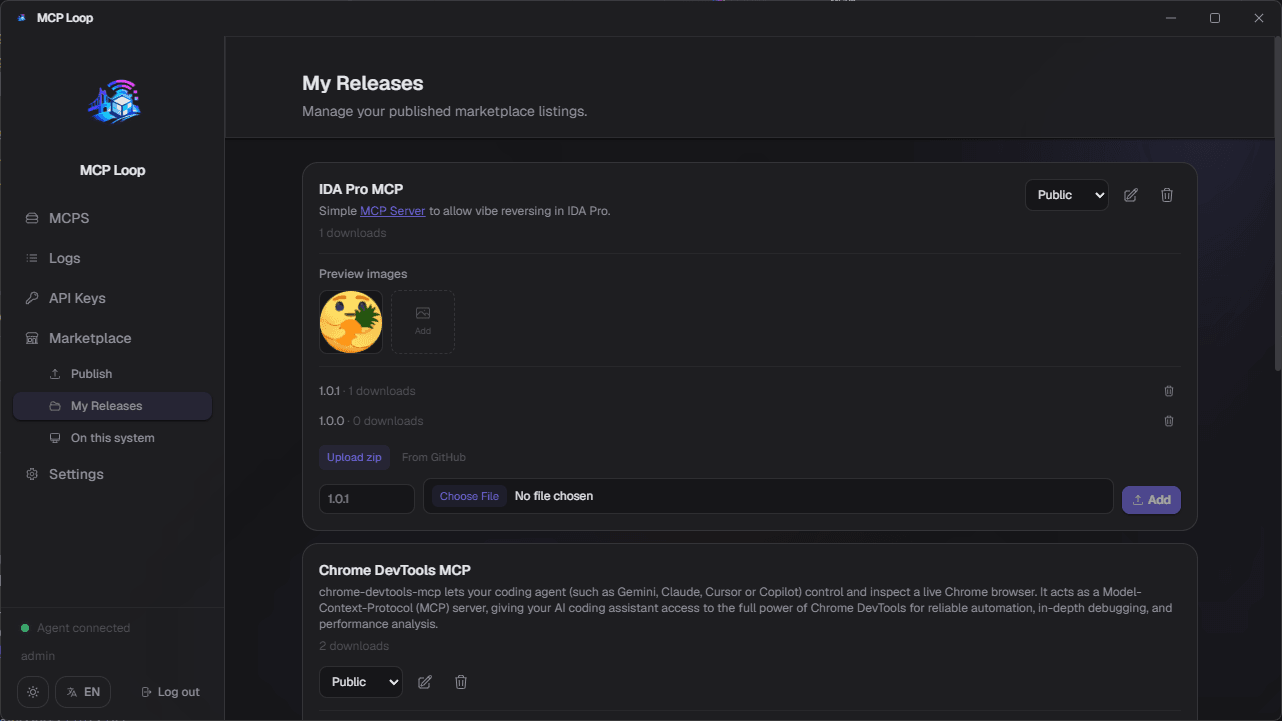Image resolution: width=1282 pixels, height=721 pixels.
Task: Click the Preview images label
Action: 363,274
